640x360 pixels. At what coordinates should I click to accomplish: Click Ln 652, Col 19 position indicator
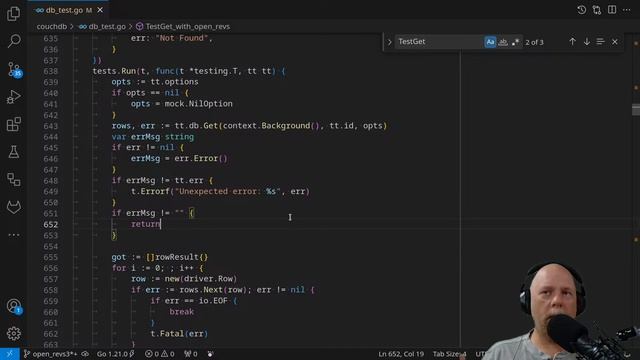(x=401, y=354)
